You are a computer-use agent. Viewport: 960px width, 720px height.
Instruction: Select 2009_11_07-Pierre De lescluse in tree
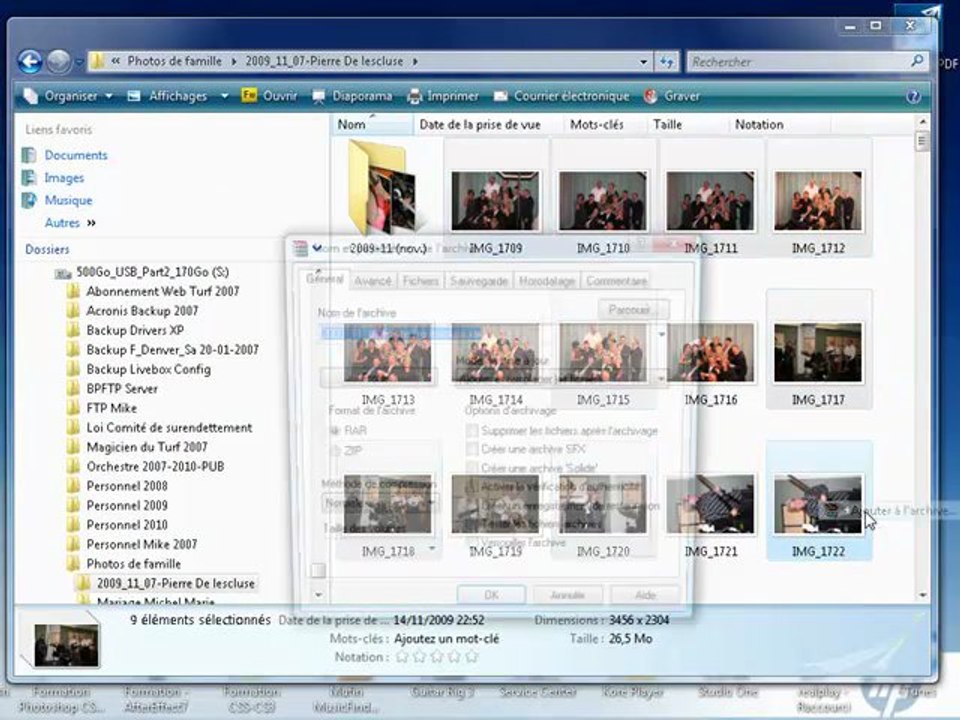175,583
